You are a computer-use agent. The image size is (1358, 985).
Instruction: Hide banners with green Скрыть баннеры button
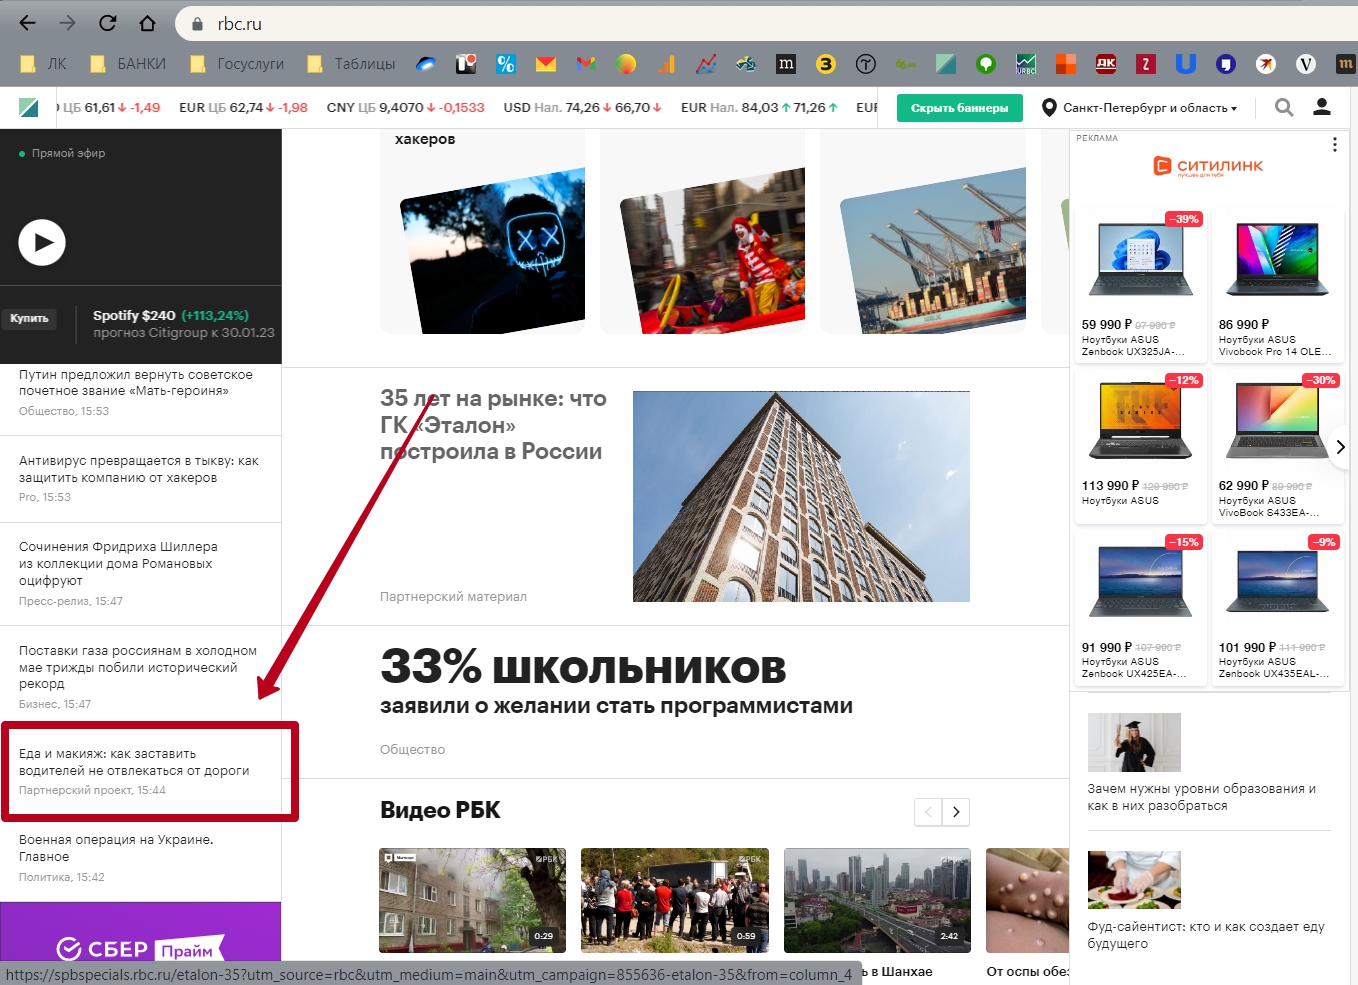959,108
